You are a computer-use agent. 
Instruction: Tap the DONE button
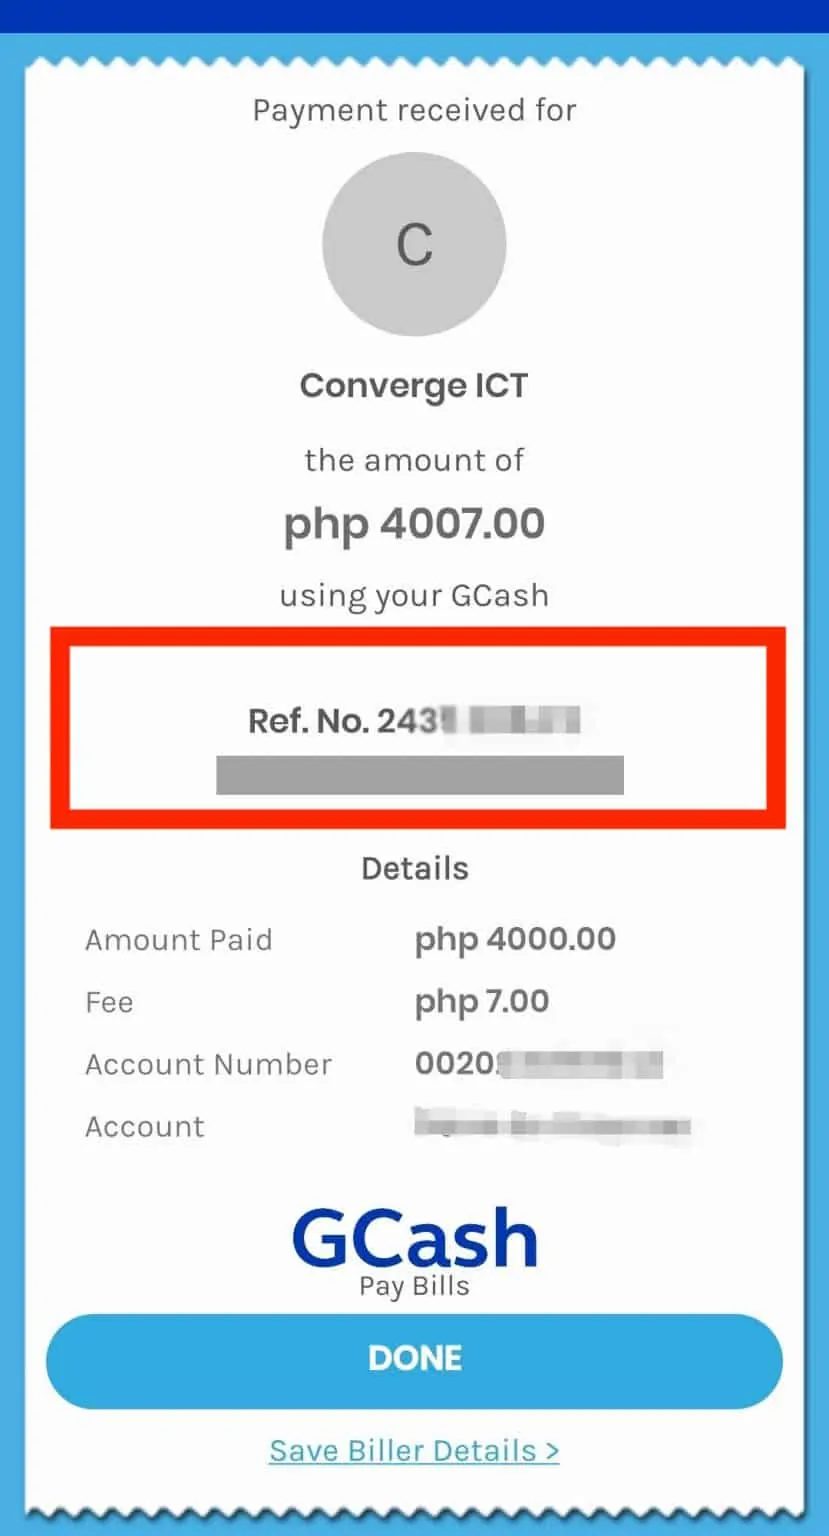414,1359
